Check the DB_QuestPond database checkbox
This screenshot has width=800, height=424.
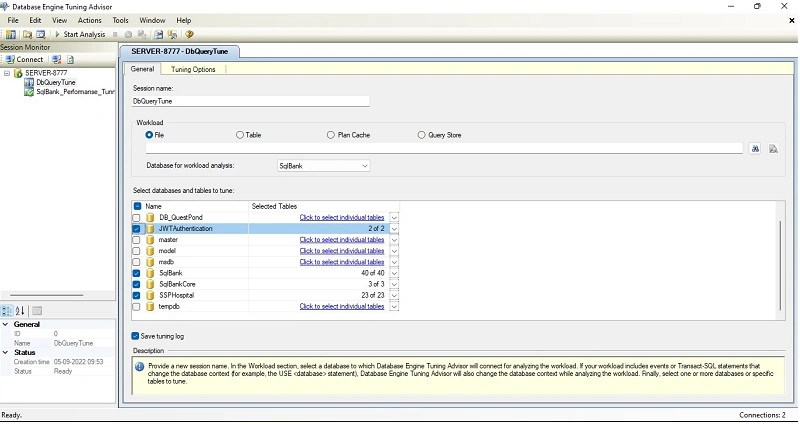pyautogui.click(x=136, y=217)
